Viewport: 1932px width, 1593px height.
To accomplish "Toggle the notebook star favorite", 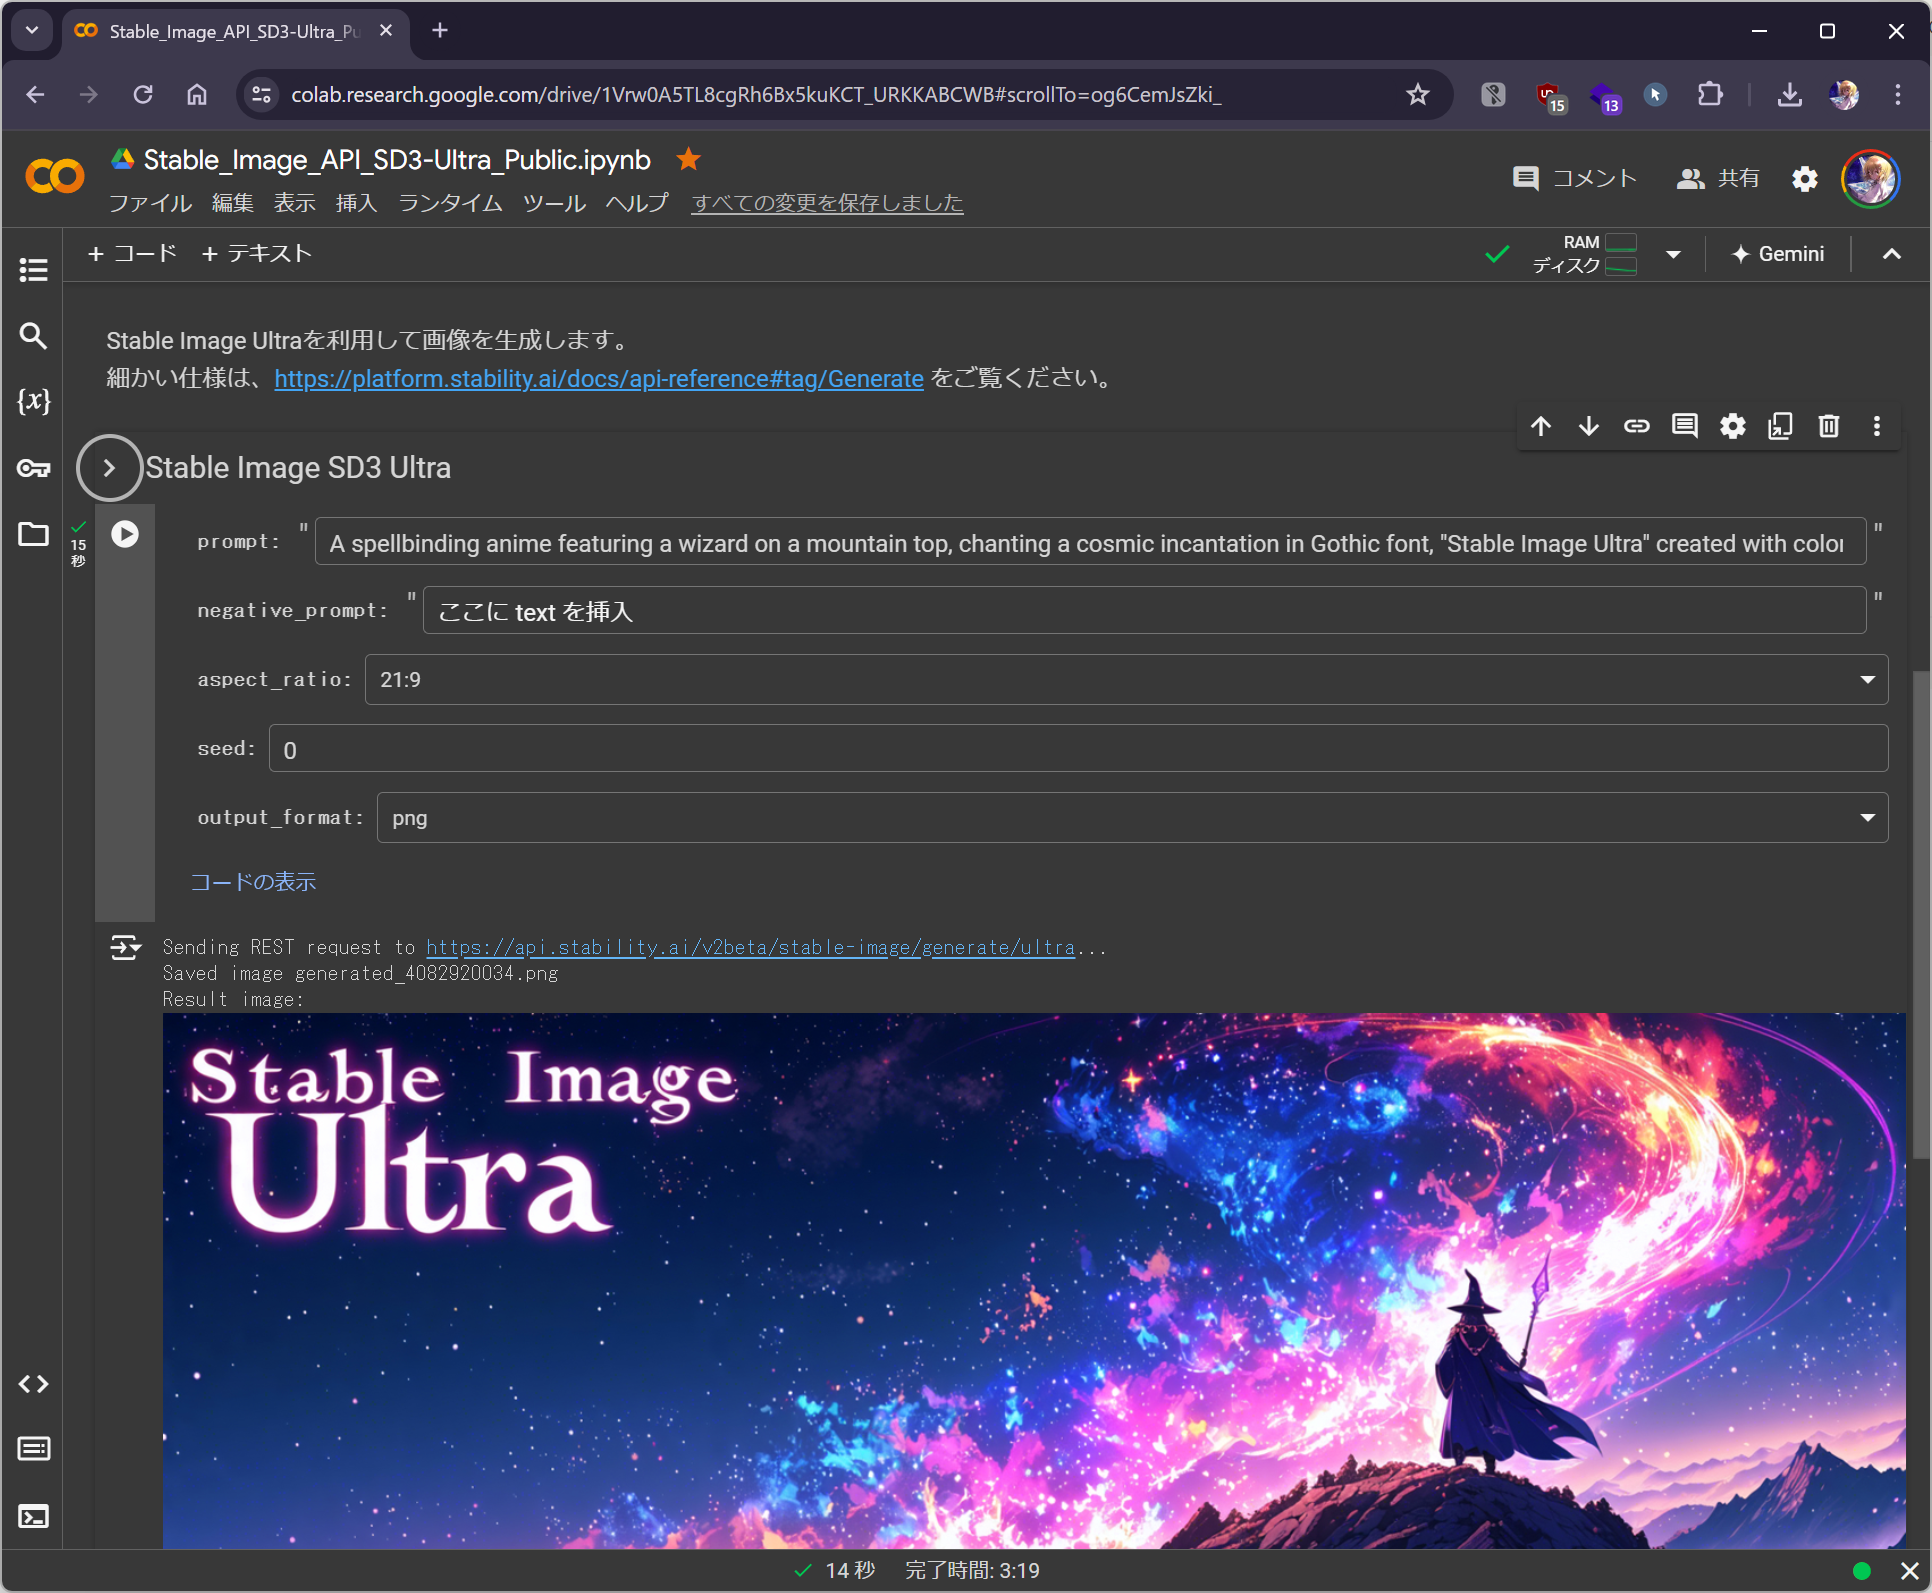I will pos(688,159).
